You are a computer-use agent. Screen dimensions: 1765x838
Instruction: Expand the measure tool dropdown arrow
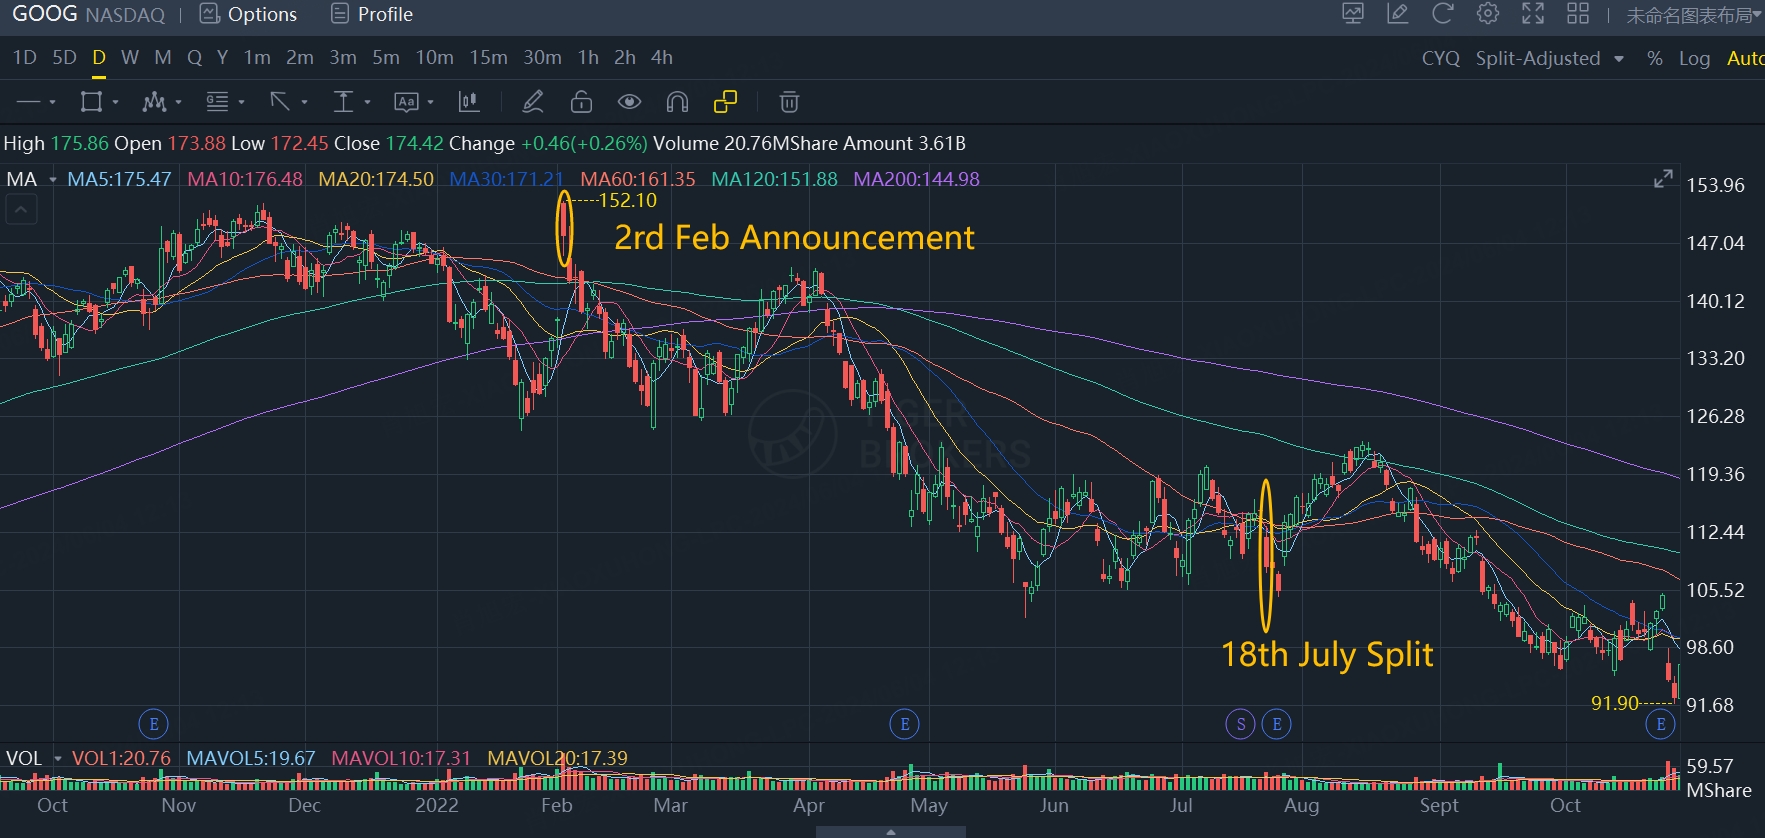click(x=367, y=102)
